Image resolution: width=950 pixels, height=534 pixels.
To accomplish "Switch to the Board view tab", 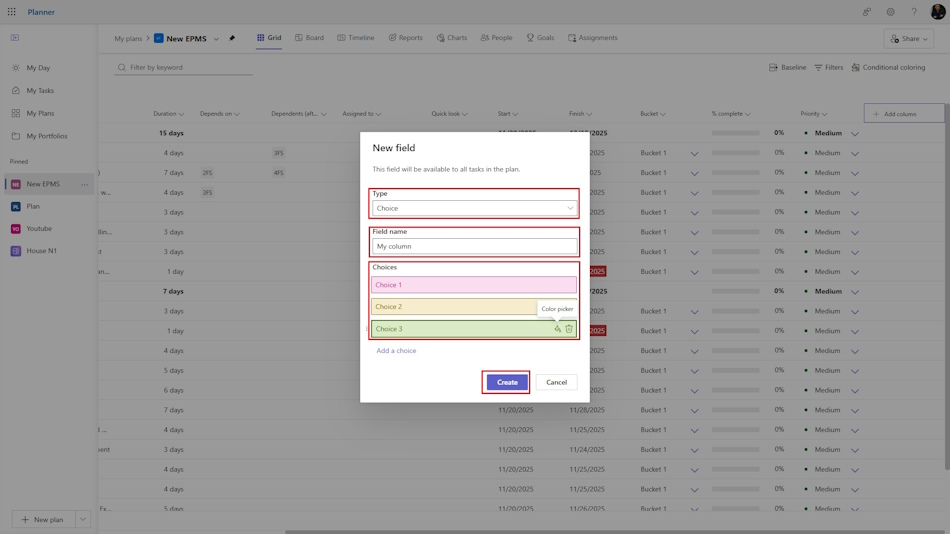I will [x=310, y=38].
